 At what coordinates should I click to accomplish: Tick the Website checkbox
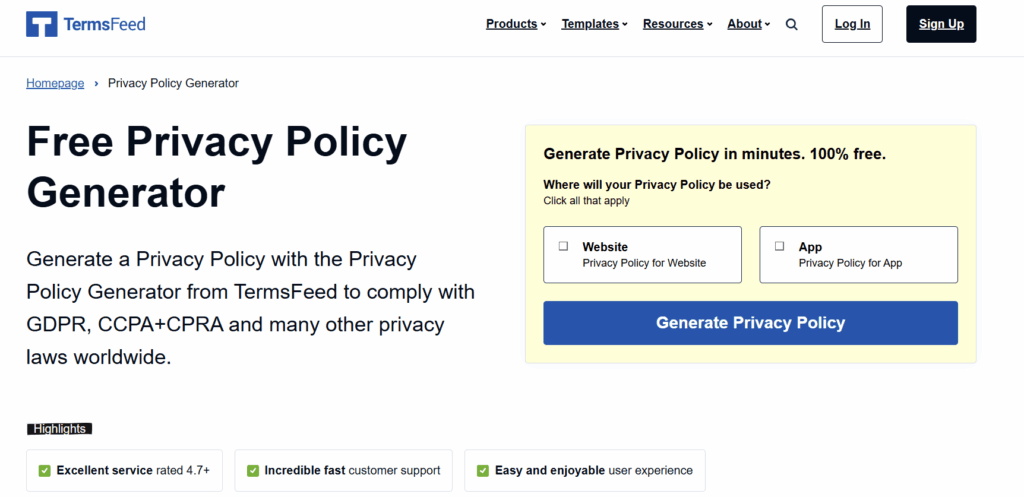pyautogui.click(x=563, y=246)
